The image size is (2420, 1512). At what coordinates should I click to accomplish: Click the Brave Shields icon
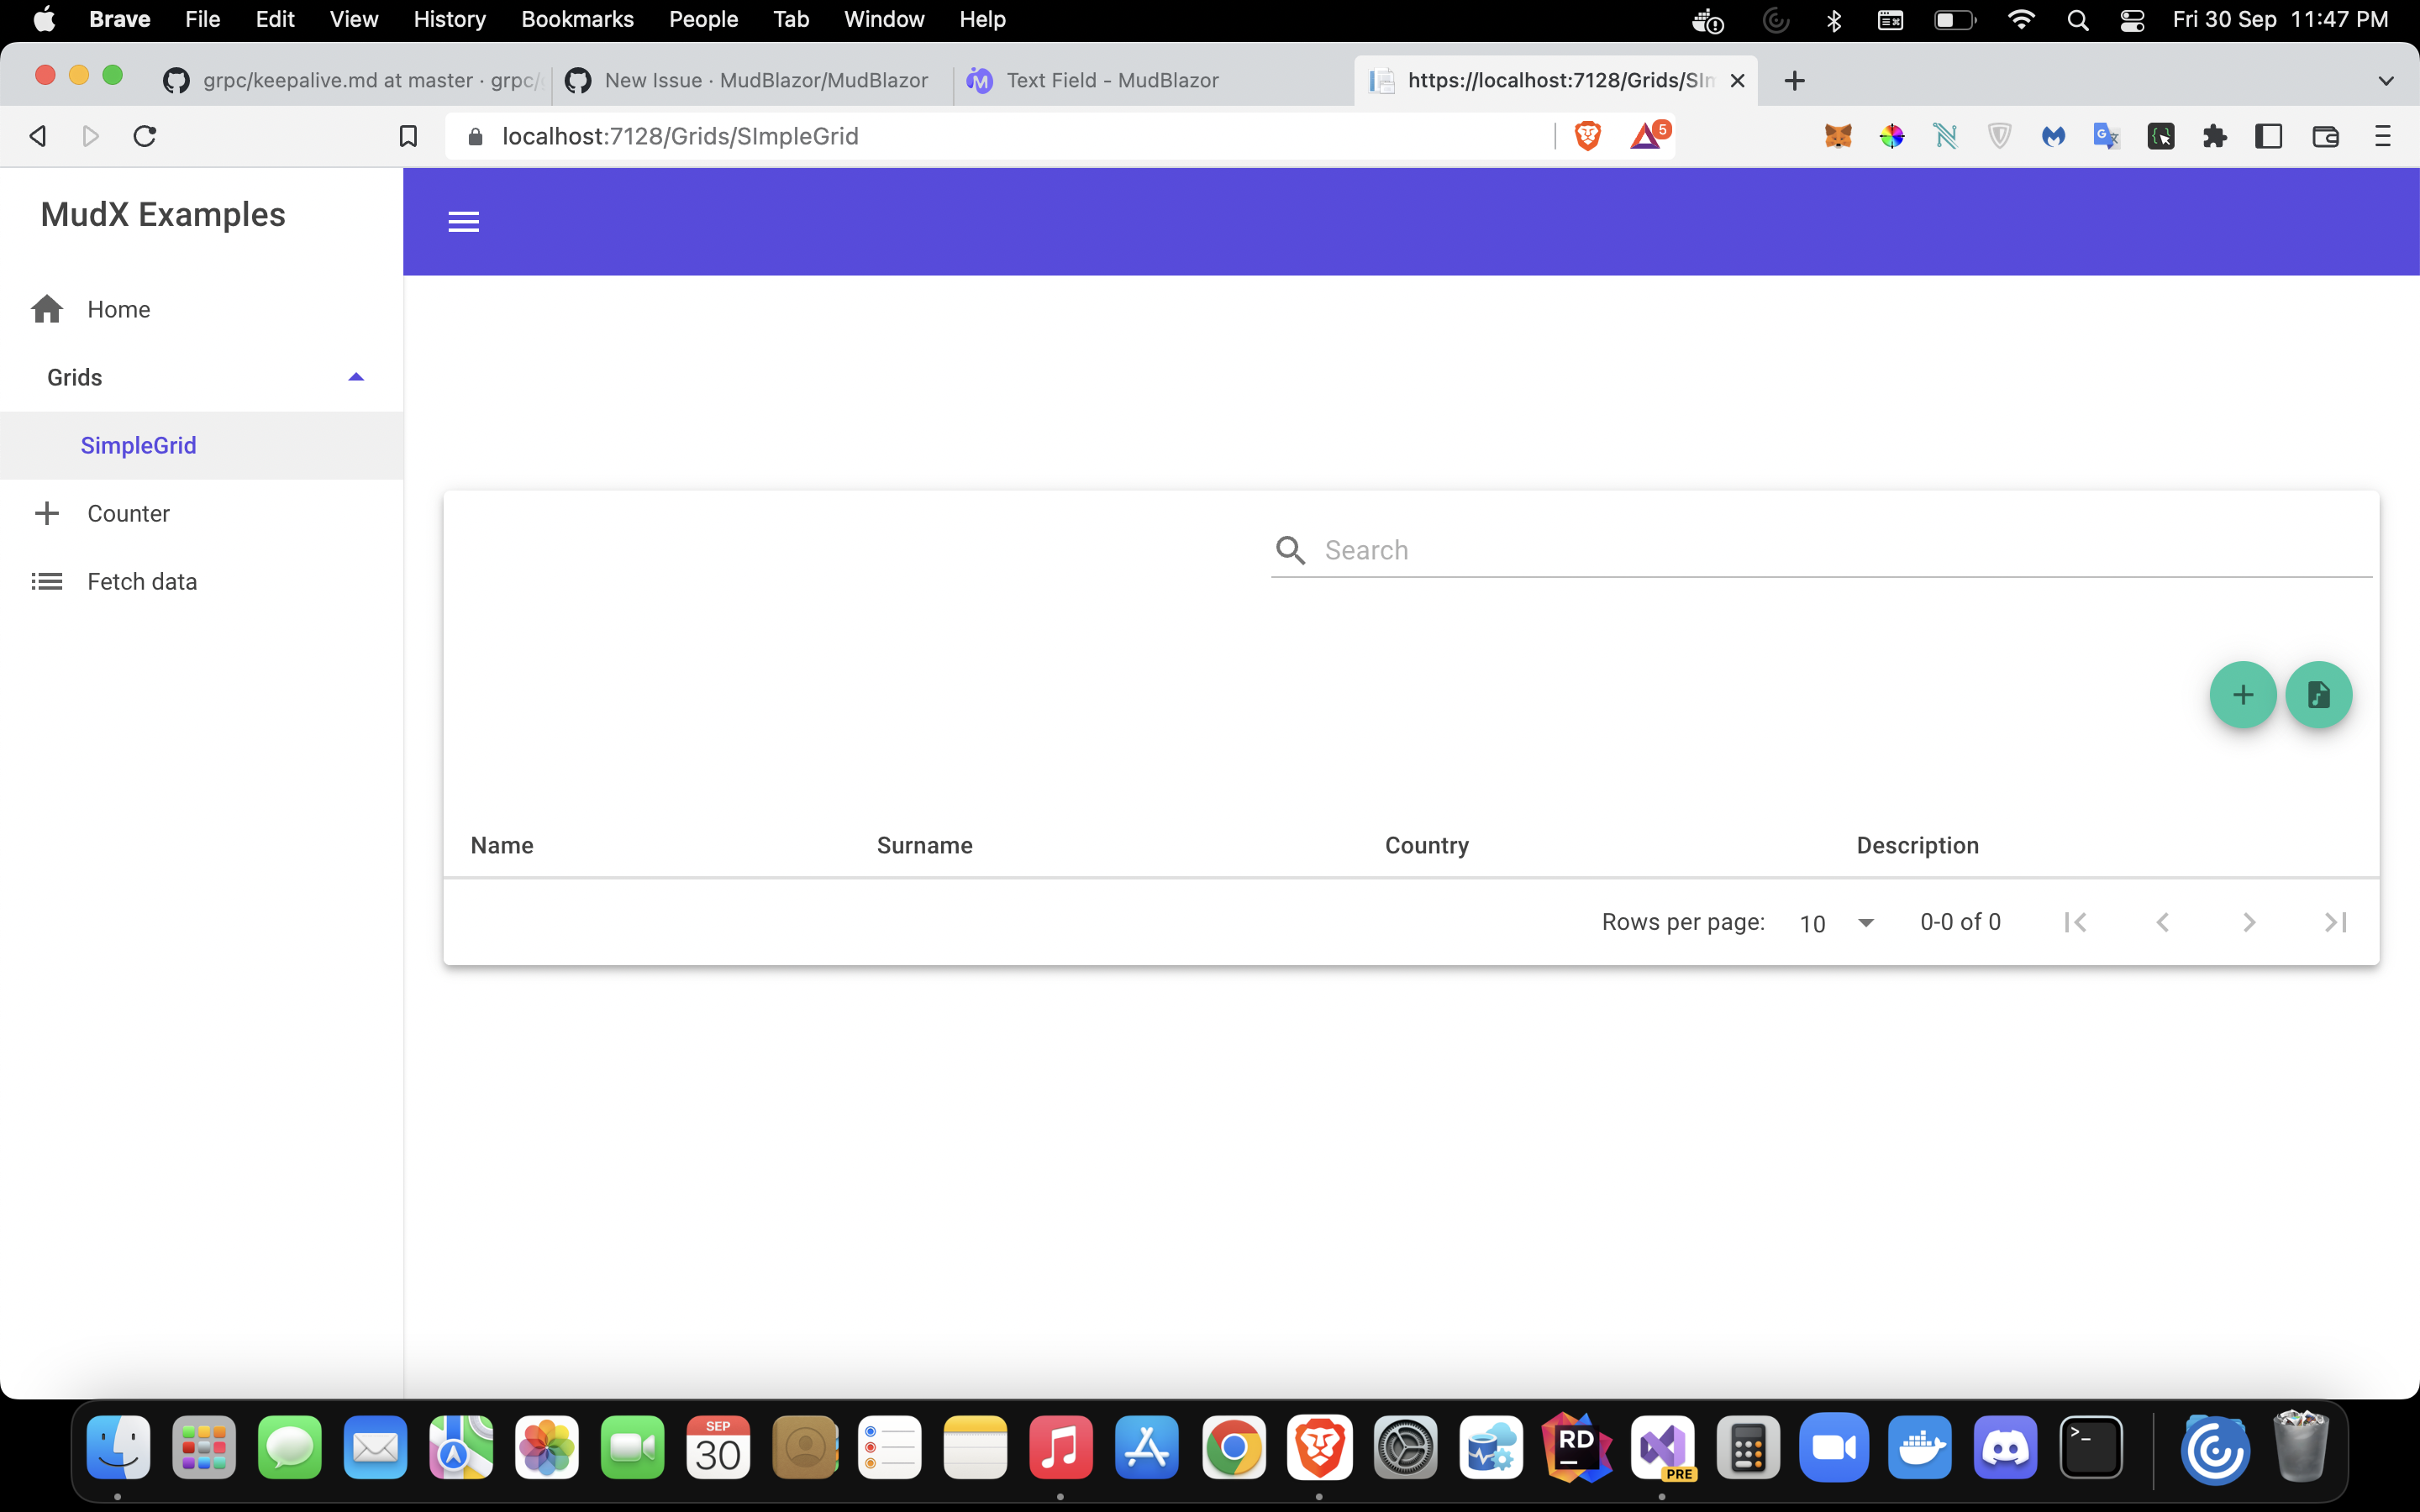[x=1587, y=135]
